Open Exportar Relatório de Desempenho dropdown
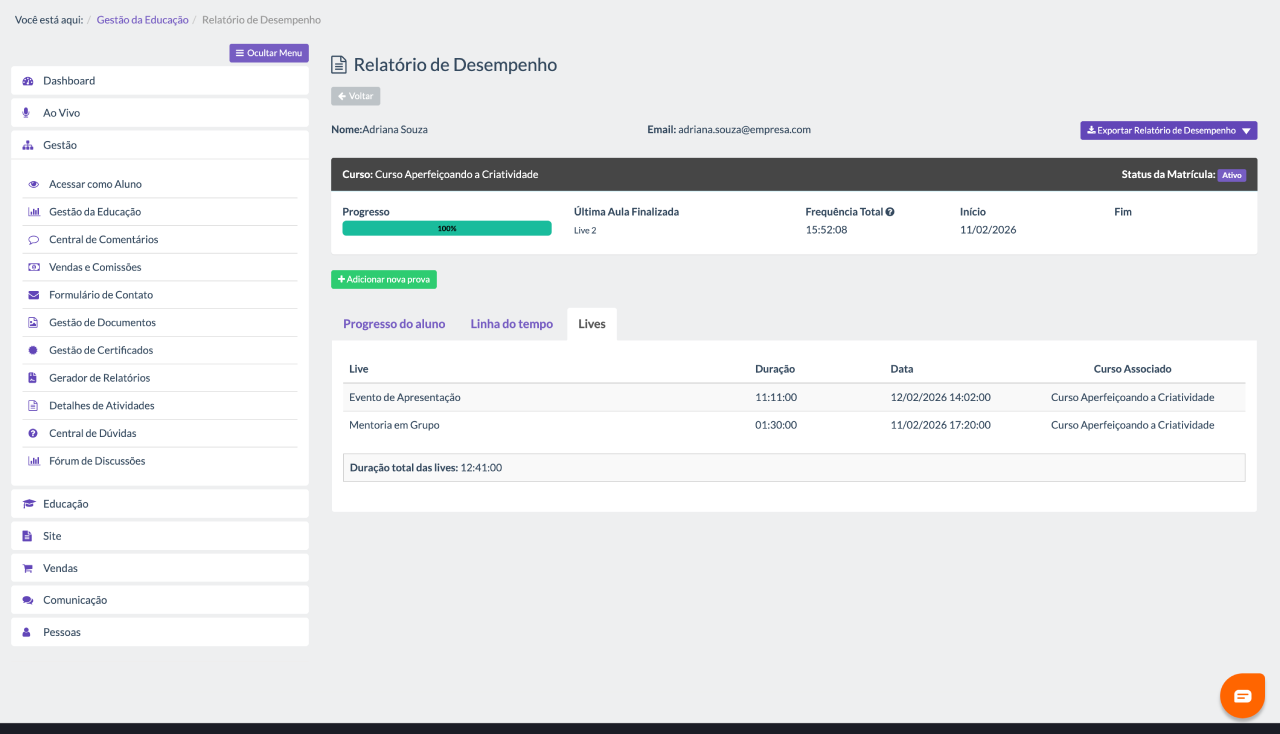The height and width of the screenshot is (734, 1280). coord(1168,131)
